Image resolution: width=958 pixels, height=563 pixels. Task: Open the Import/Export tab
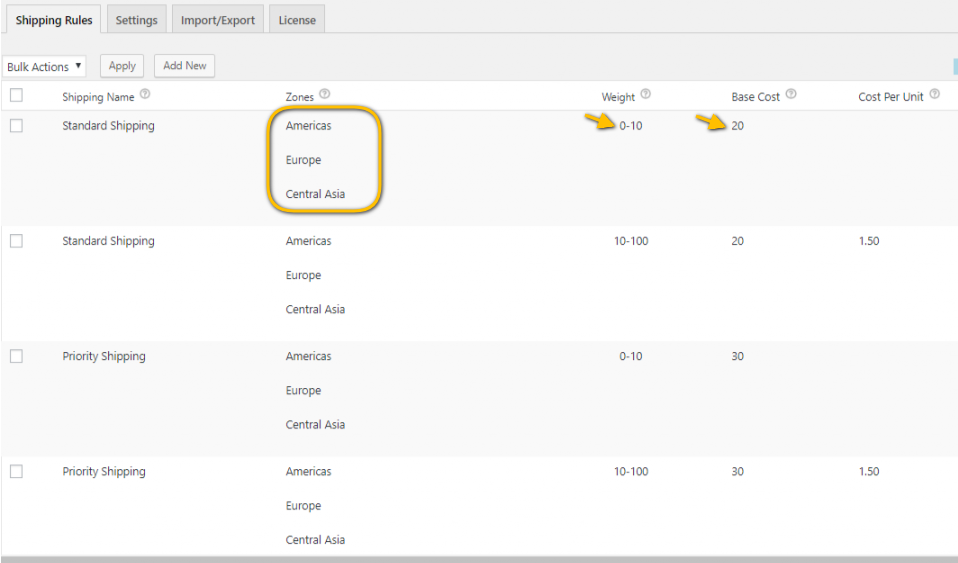[218, 20]
